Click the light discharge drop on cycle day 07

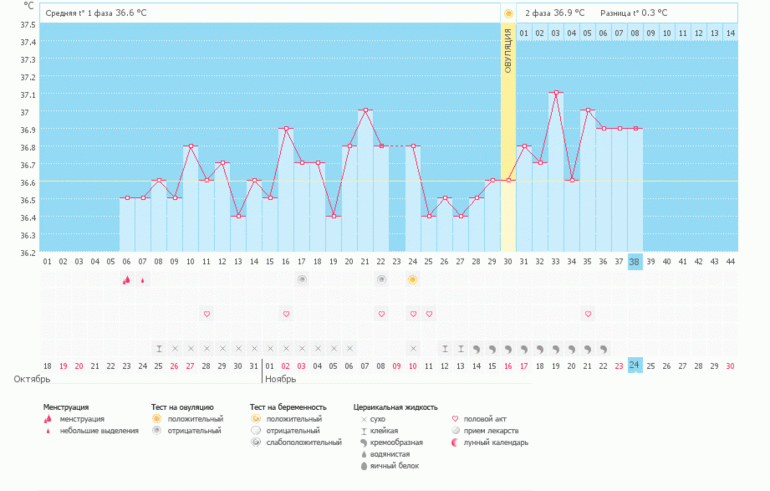tap(142, 280)
